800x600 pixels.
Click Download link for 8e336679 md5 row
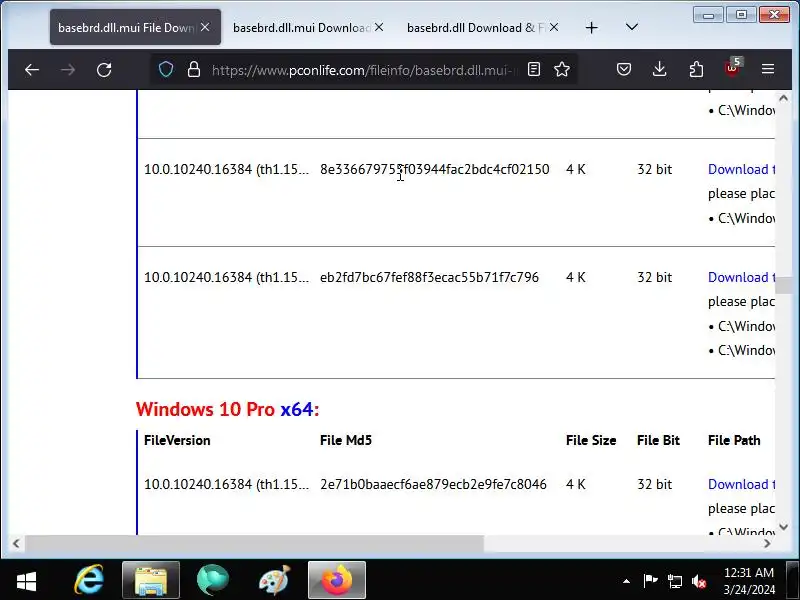coord(741,169)
